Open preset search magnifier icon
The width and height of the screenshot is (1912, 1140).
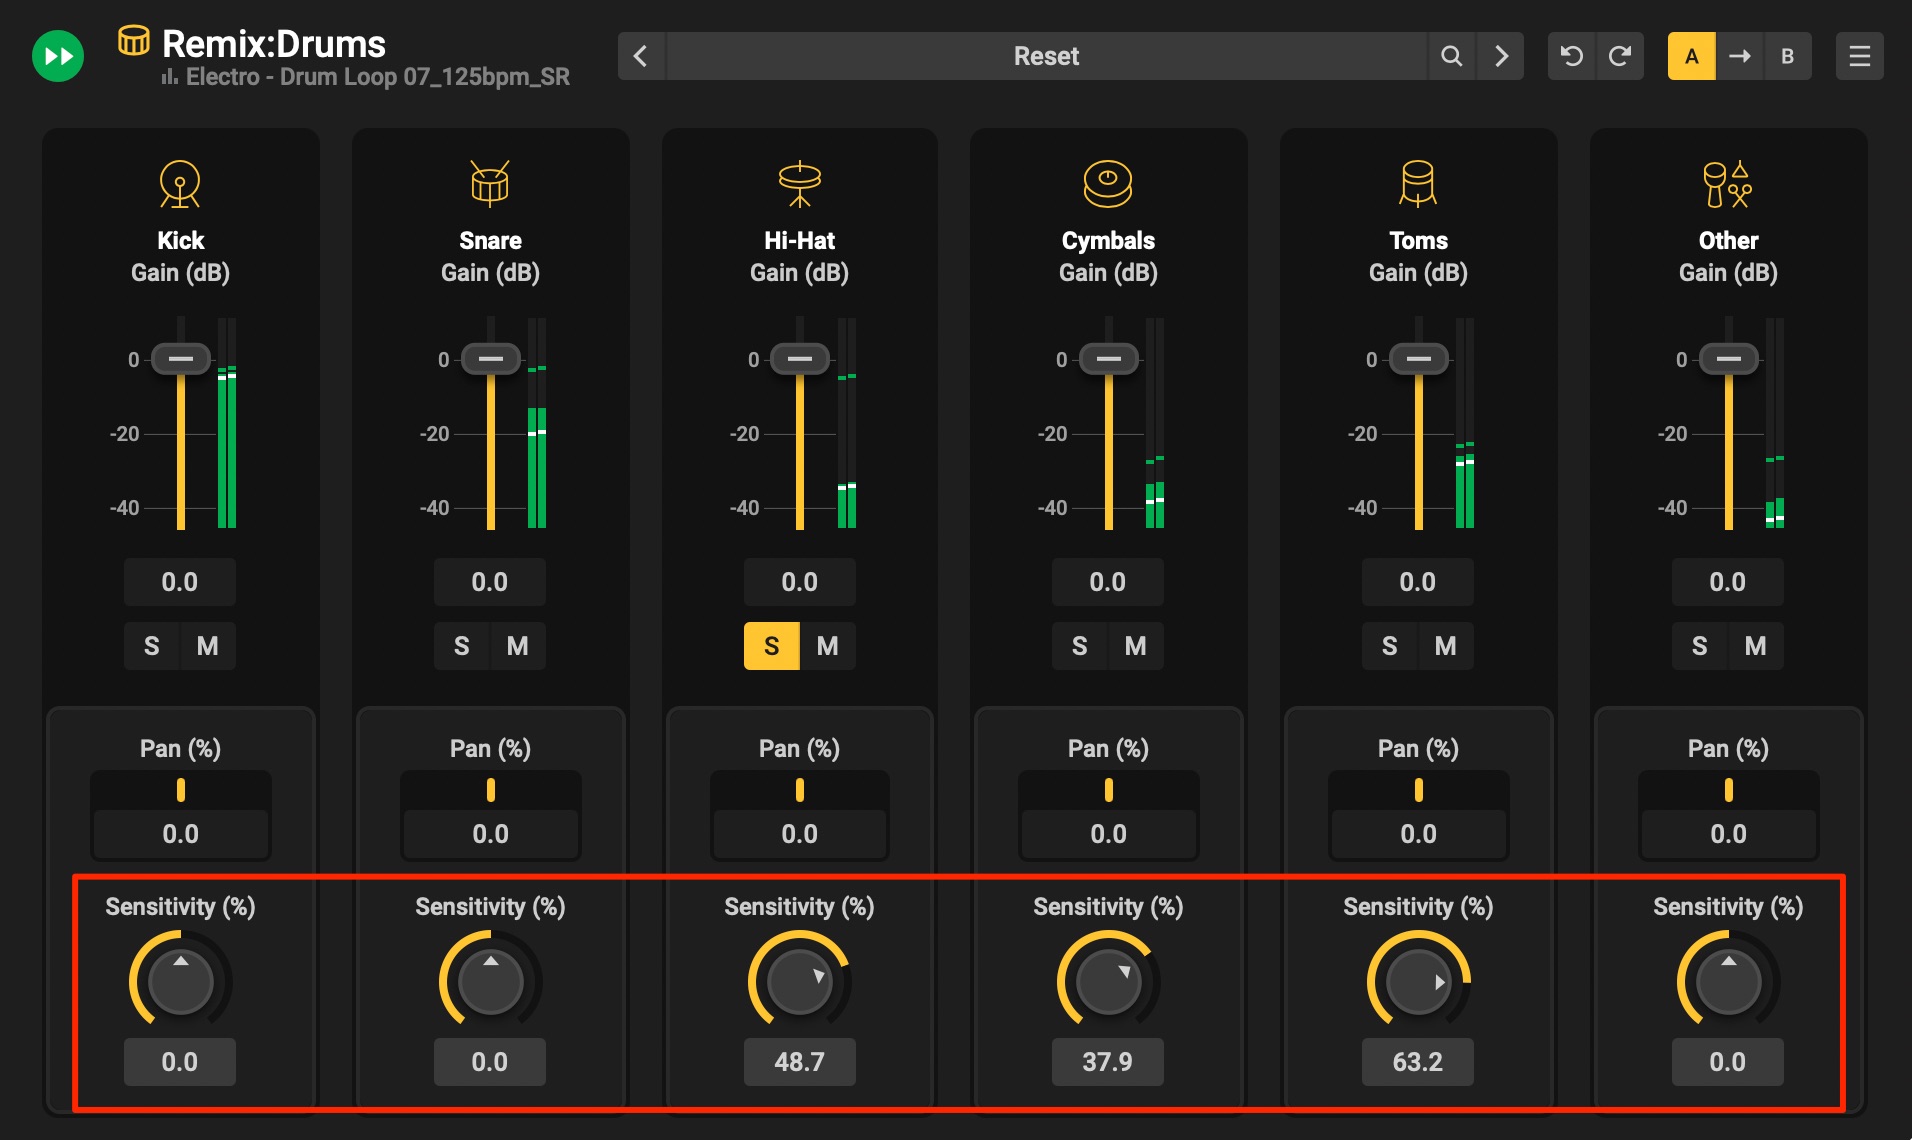(x=1451, y=56)
